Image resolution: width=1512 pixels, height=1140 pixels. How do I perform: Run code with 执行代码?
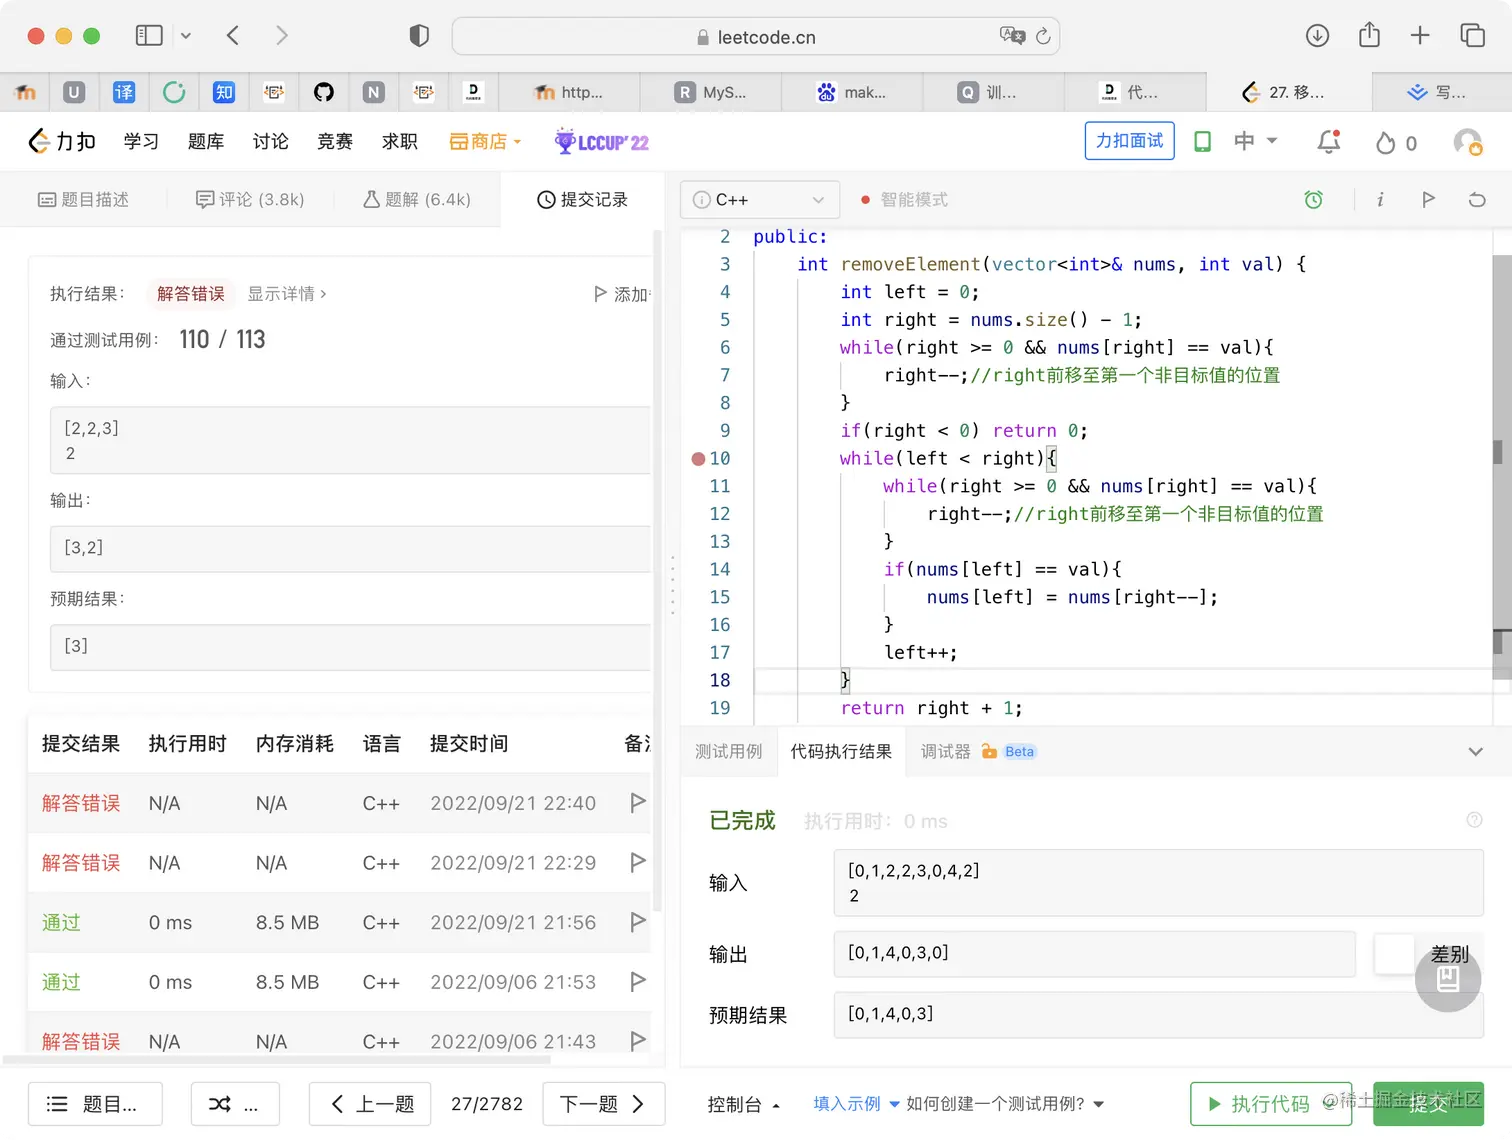click(1271, 1104)
